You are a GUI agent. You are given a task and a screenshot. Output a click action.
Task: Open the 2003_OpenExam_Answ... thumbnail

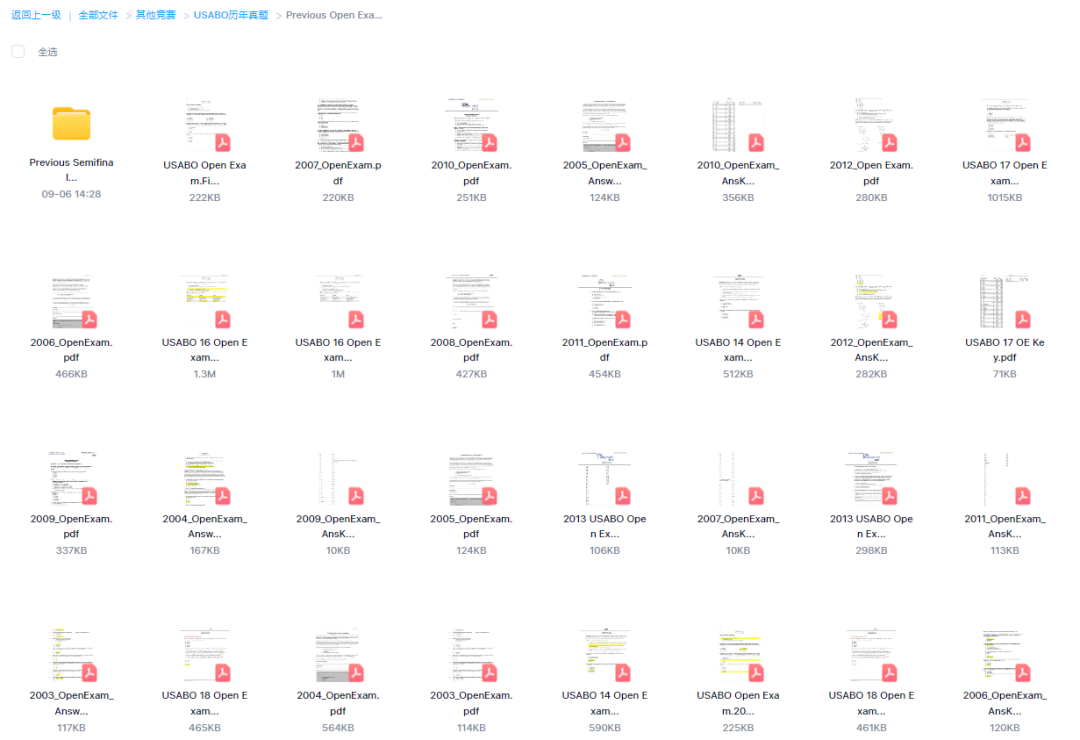(x=71, y=655)
